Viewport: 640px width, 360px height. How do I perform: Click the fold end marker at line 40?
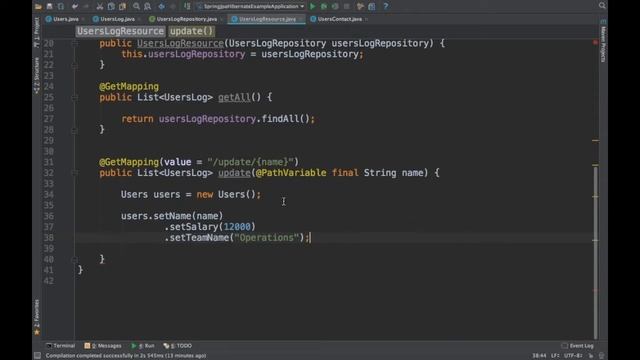(x=75, y=260)
